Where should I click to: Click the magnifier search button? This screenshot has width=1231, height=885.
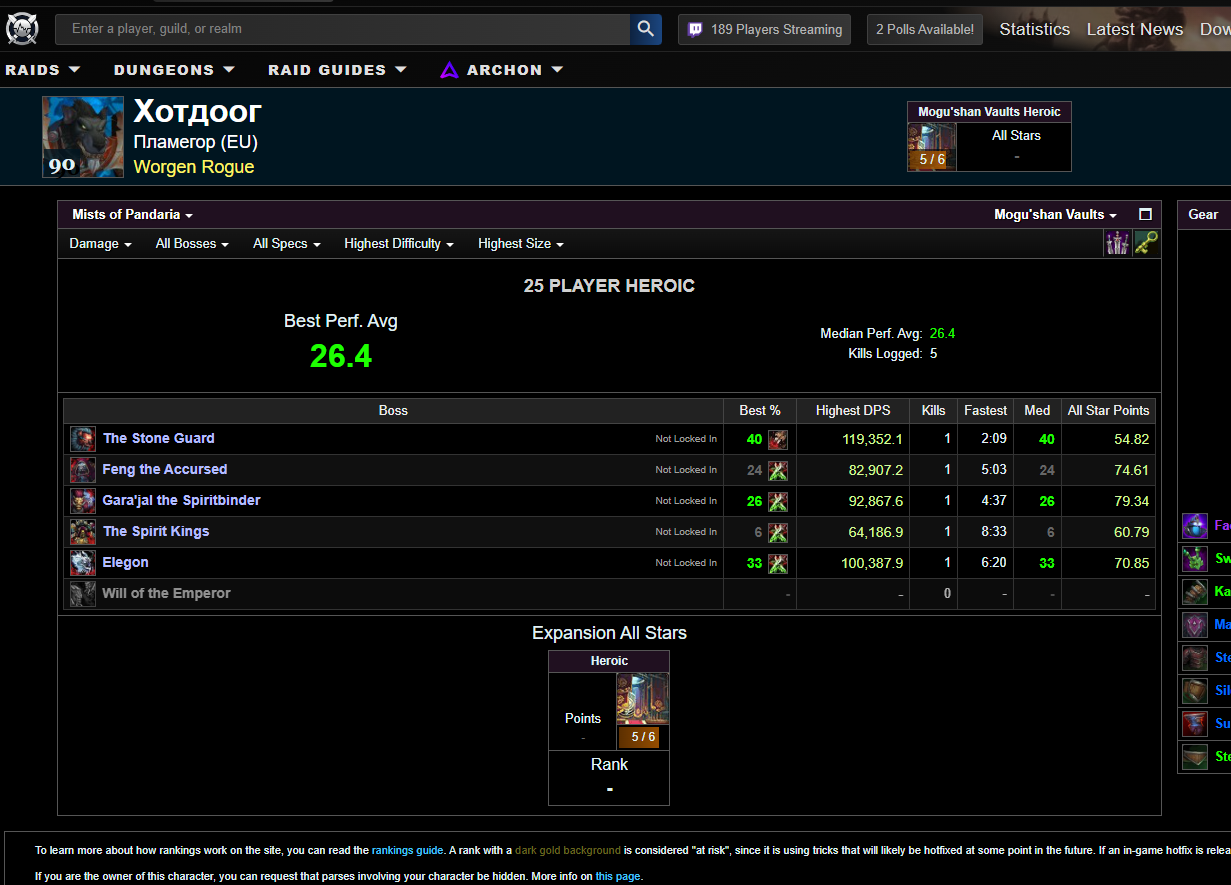(646, 29)
